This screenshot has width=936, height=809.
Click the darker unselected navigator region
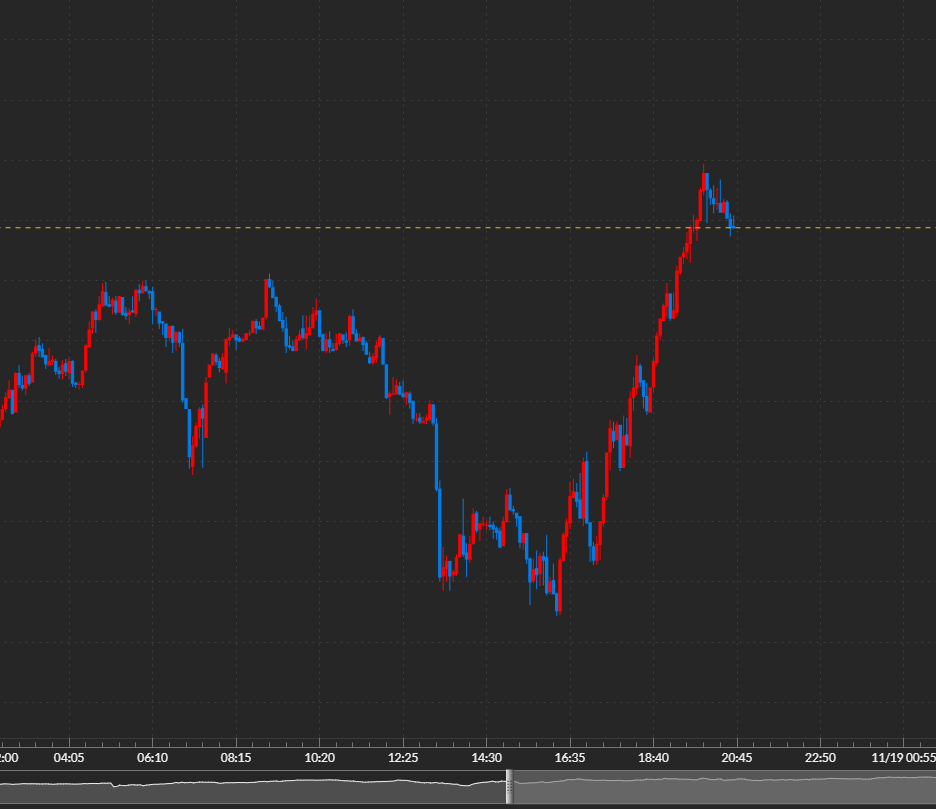click(250, 788)
